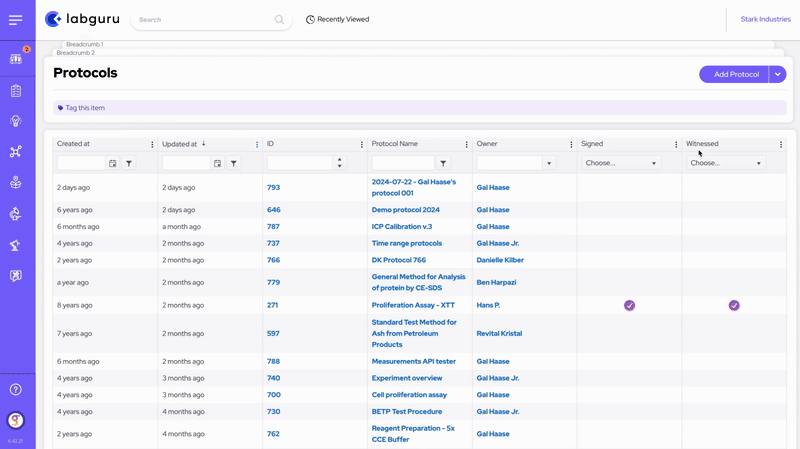Click the Updated at date filter input
This screenshot has width=800, height=449.
point(186,163)
